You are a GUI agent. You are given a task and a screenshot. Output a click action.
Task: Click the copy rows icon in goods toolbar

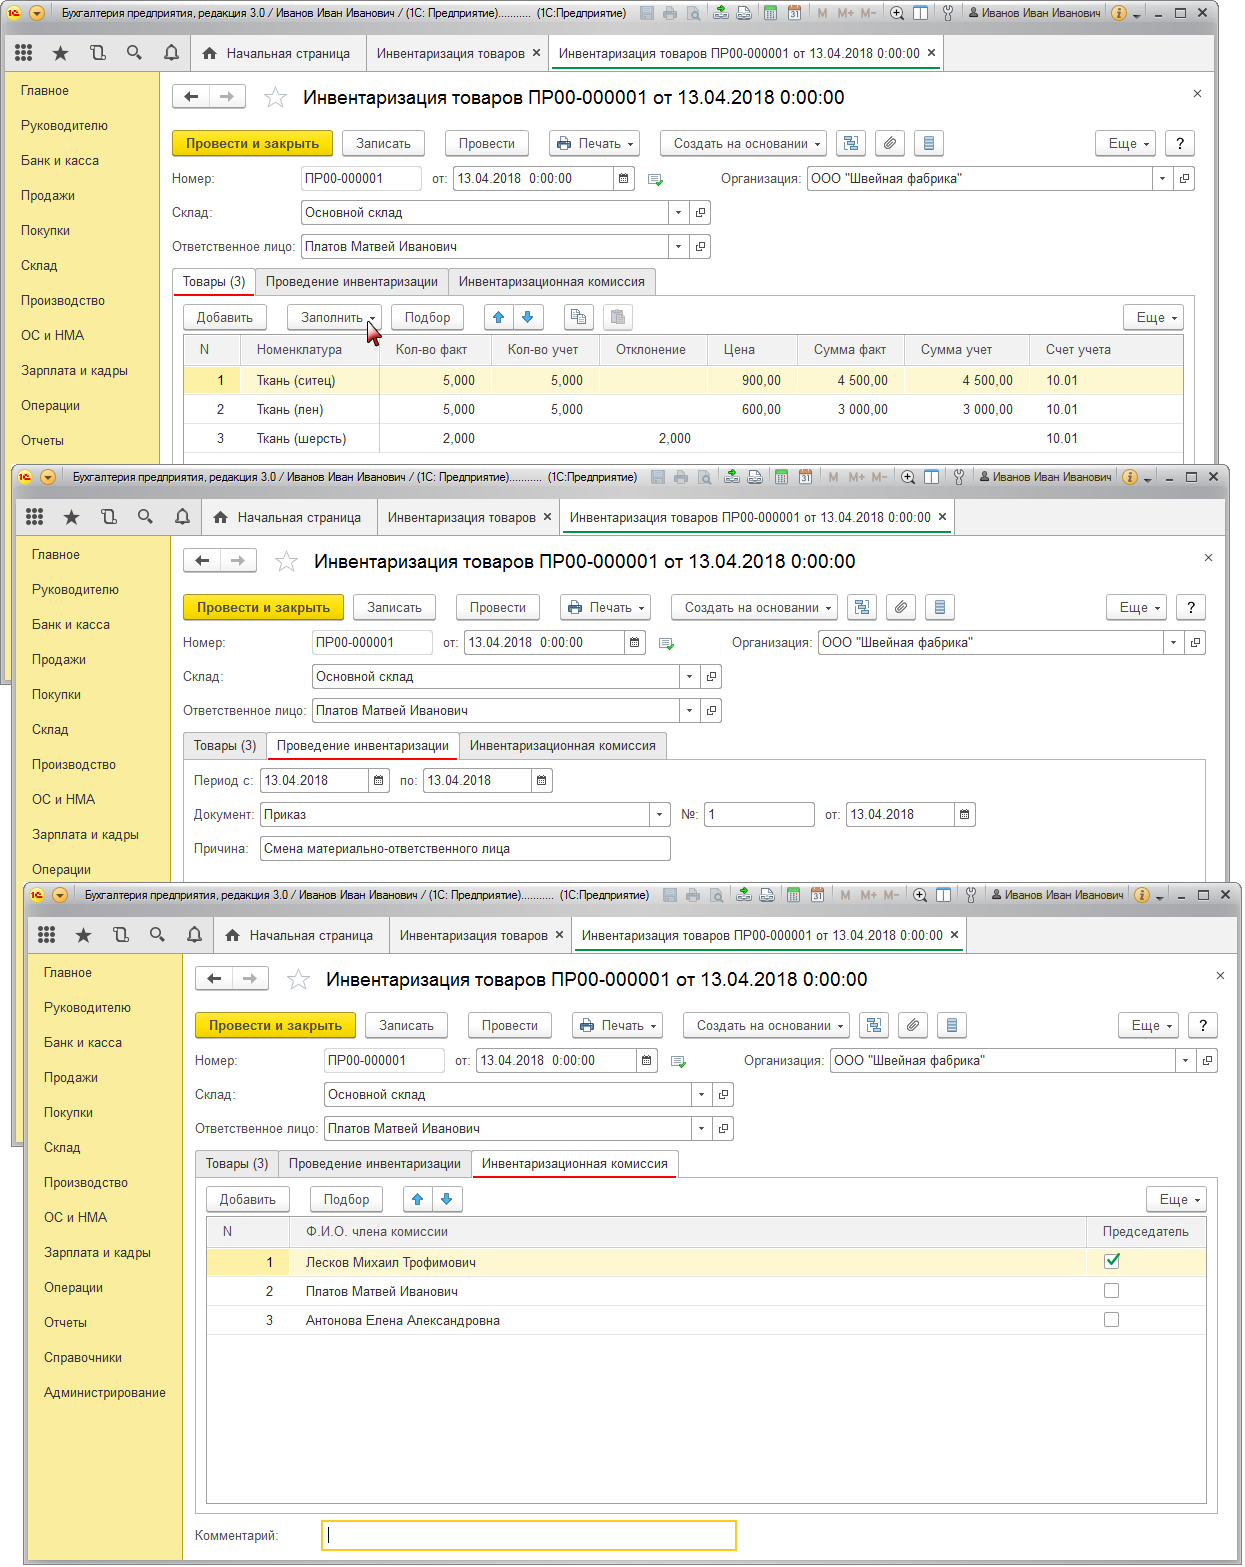(x=578, y=317)
